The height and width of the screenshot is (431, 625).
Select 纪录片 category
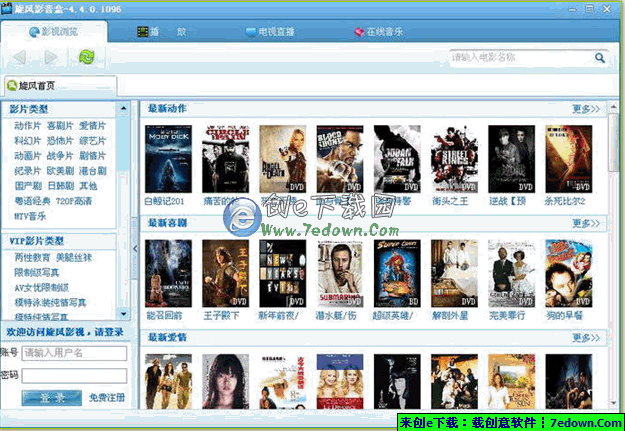28,171
